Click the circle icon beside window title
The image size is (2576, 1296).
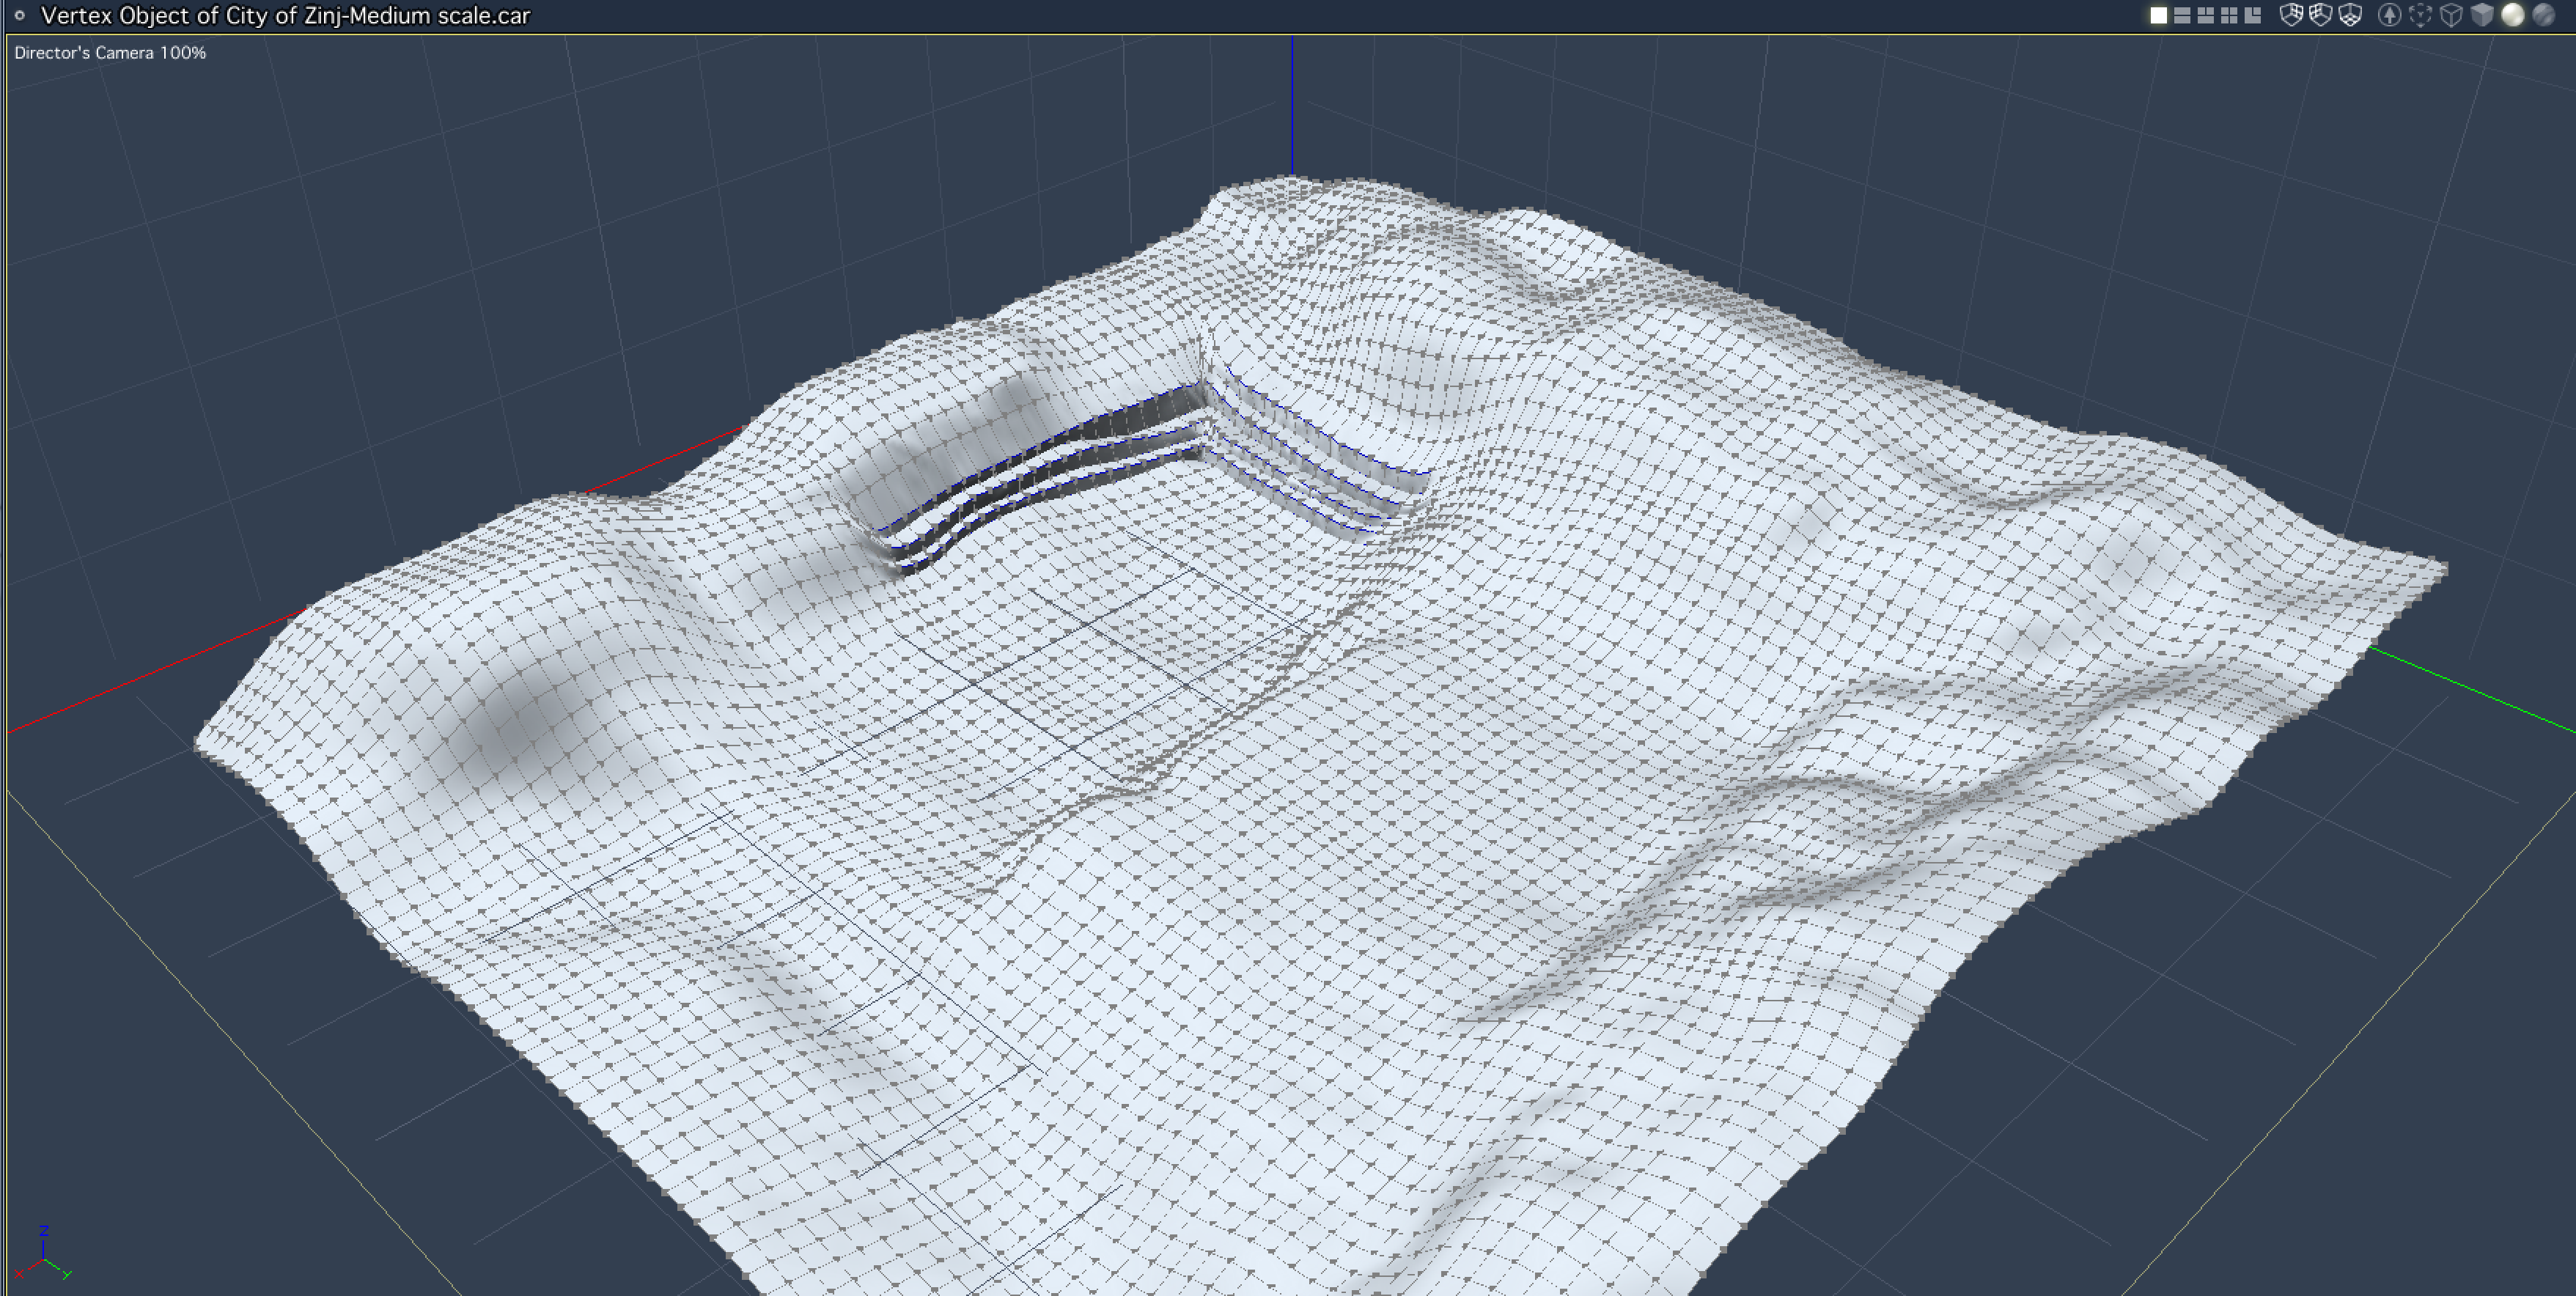pos(19,15)
